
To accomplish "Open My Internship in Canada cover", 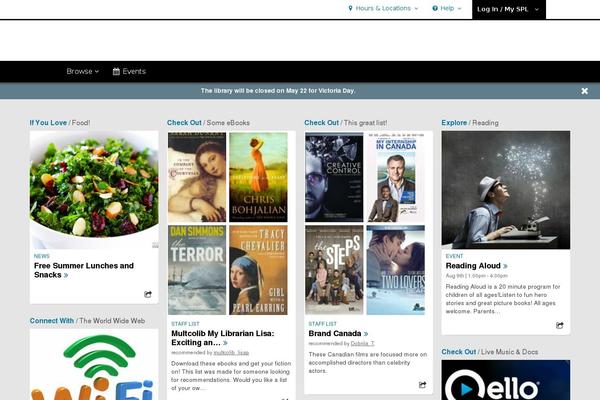I will 396,177.
